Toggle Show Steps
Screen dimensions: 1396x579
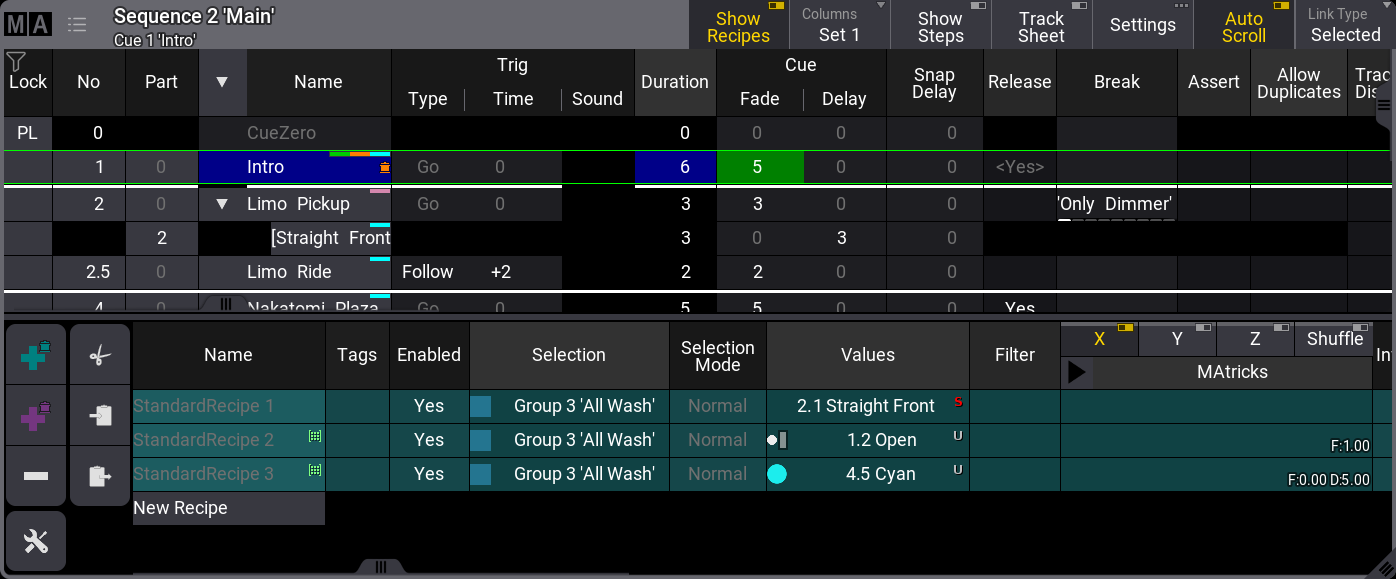click(940, 26)
